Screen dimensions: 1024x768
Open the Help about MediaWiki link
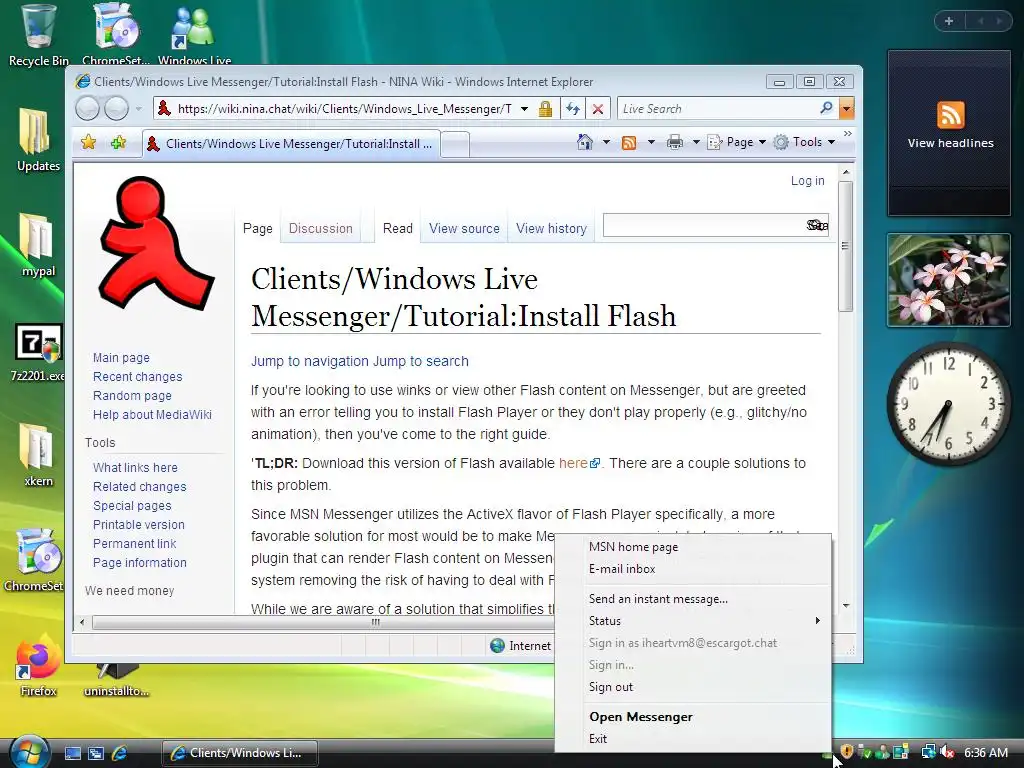152,415
